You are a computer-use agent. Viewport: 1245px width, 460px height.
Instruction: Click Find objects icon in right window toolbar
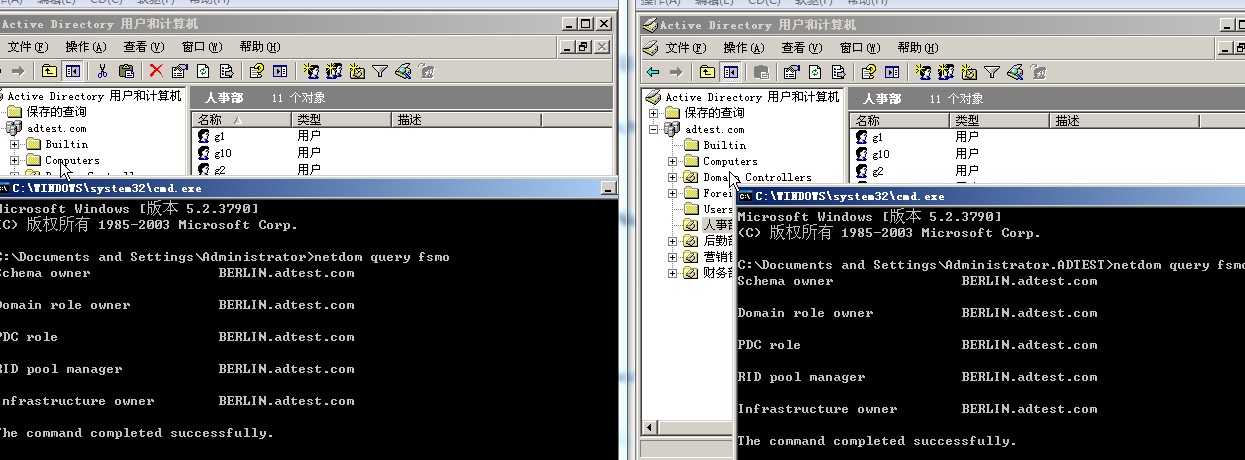(1014, 72)
